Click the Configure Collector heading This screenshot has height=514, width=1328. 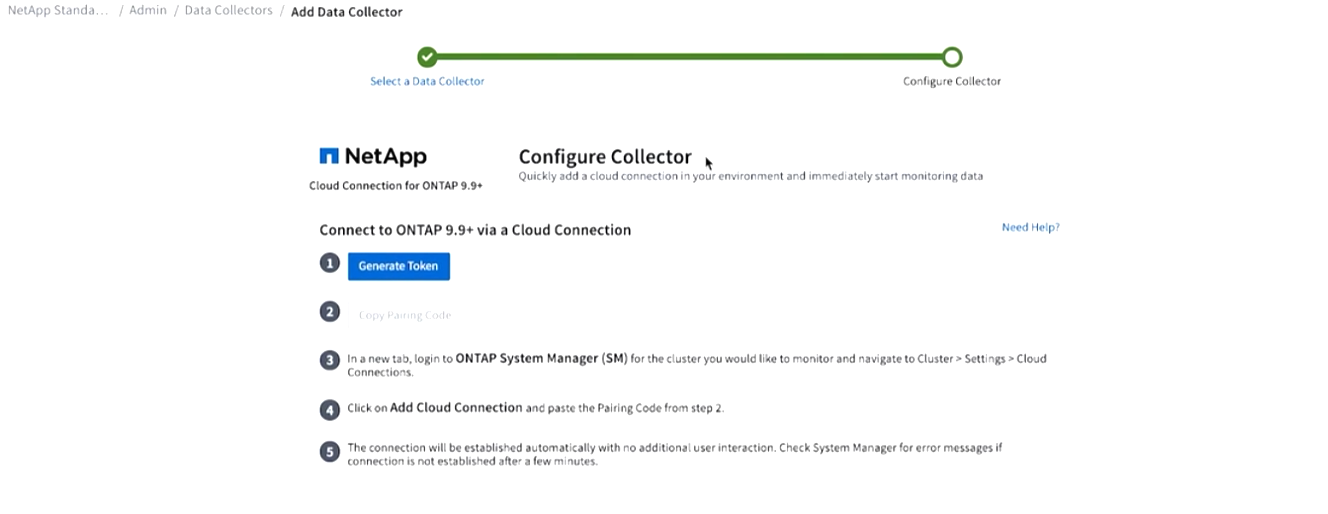605,157
